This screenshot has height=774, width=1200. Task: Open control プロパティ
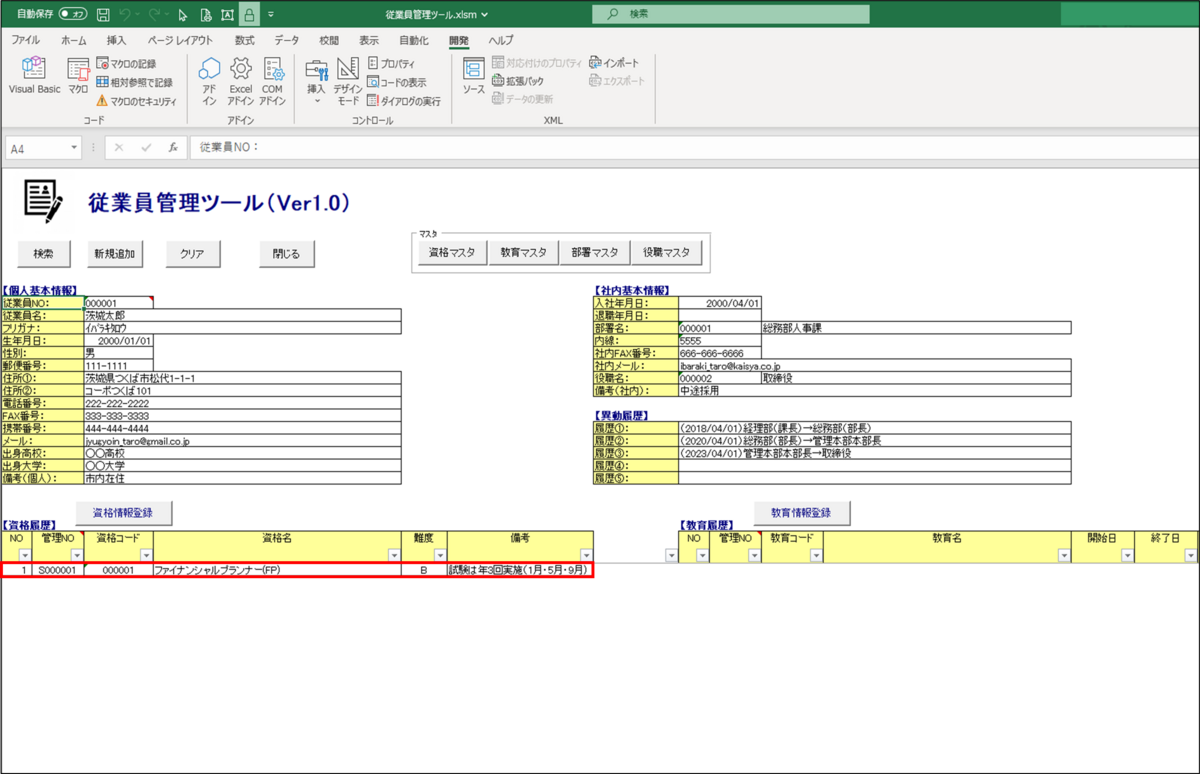pos(391,64)
